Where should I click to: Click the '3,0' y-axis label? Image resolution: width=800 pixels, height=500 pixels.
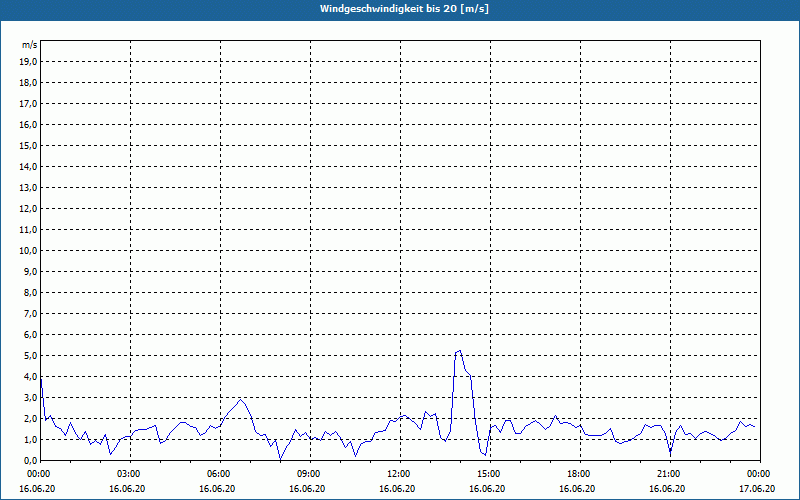click(x=31, y=397)
